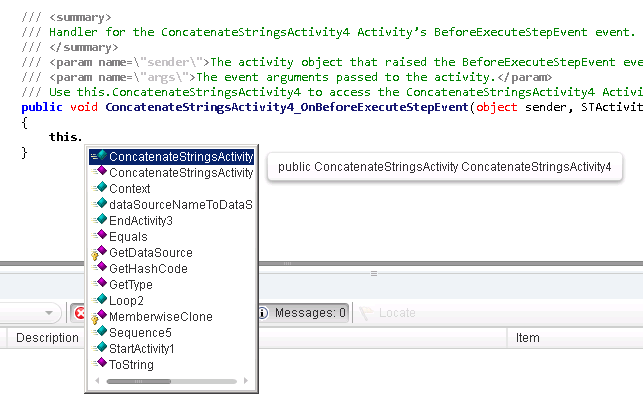Viewport: 643px width, 413px height.
Task: Click the Sequence5 field icon
Action: point(99,332)
